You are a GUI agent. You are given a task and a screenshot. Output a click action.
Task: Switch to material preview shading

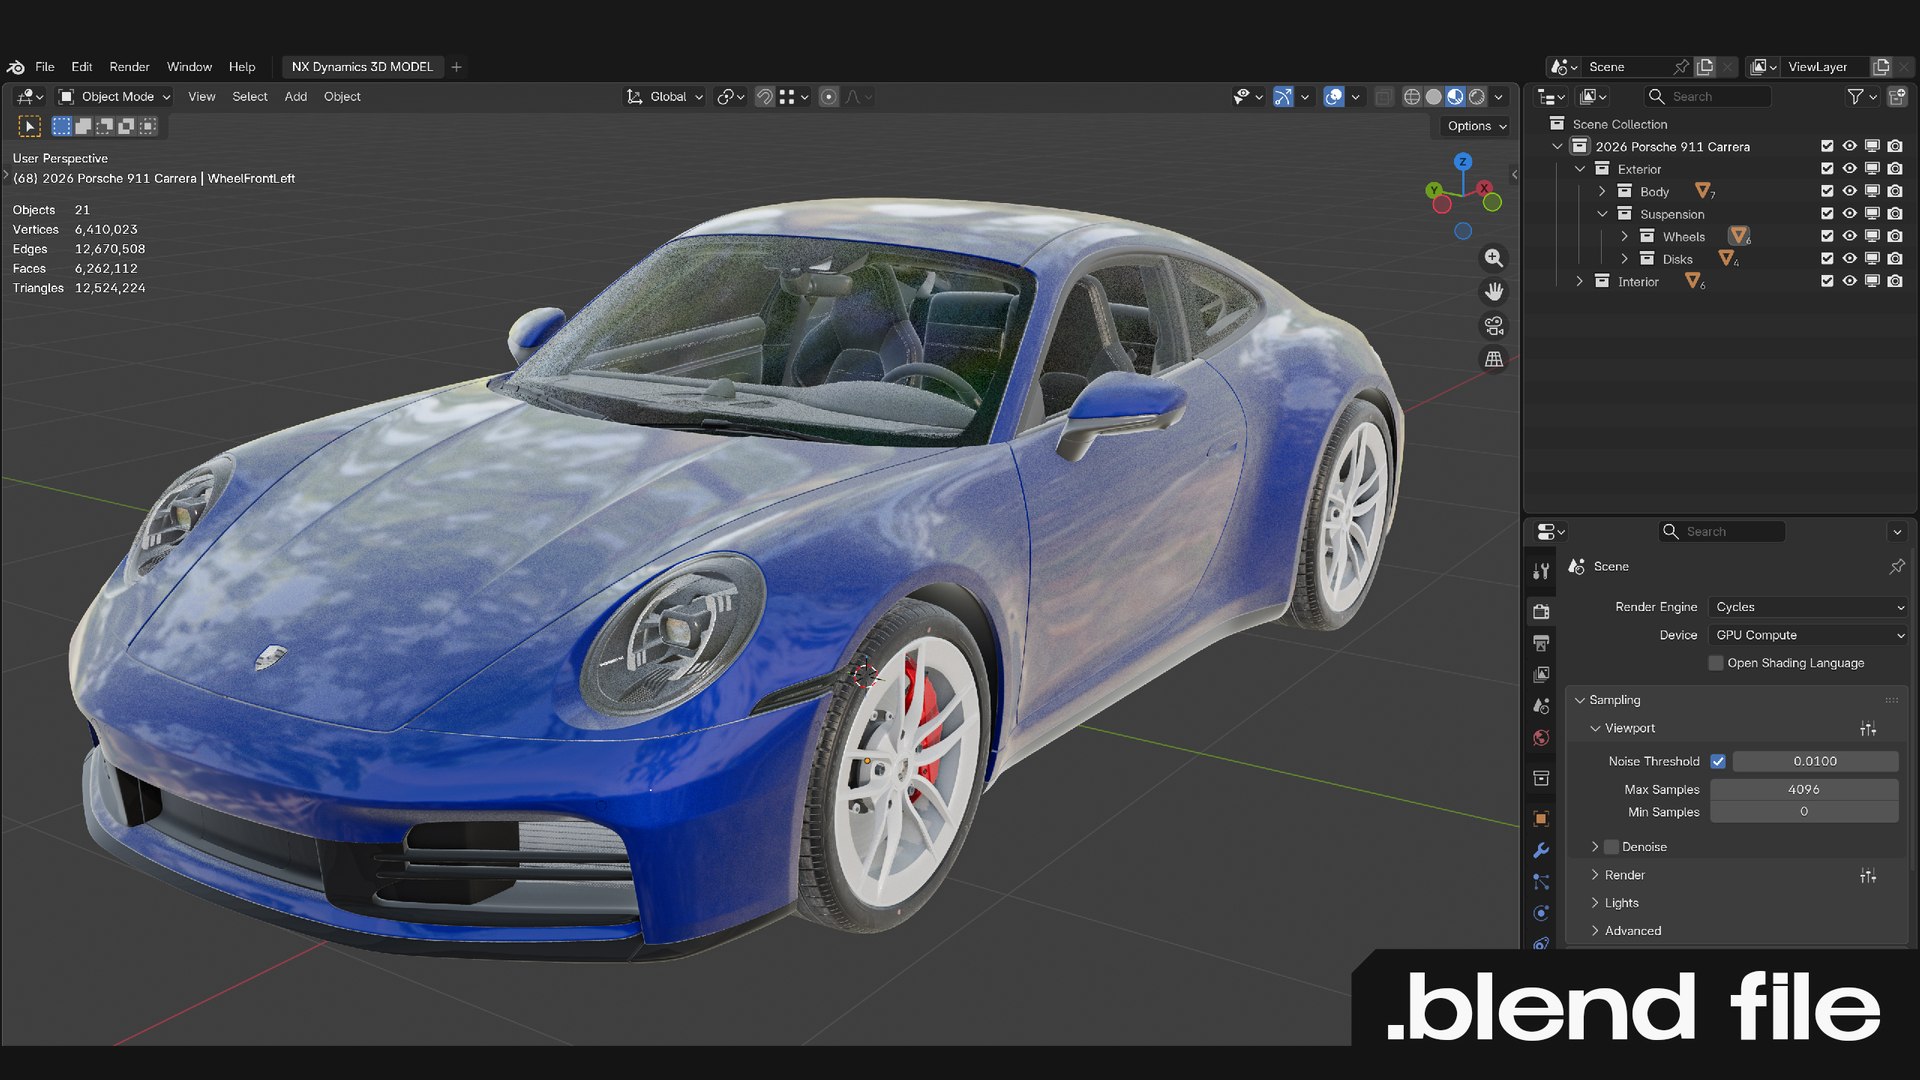pyautogui.click(x=1455, y=97)
